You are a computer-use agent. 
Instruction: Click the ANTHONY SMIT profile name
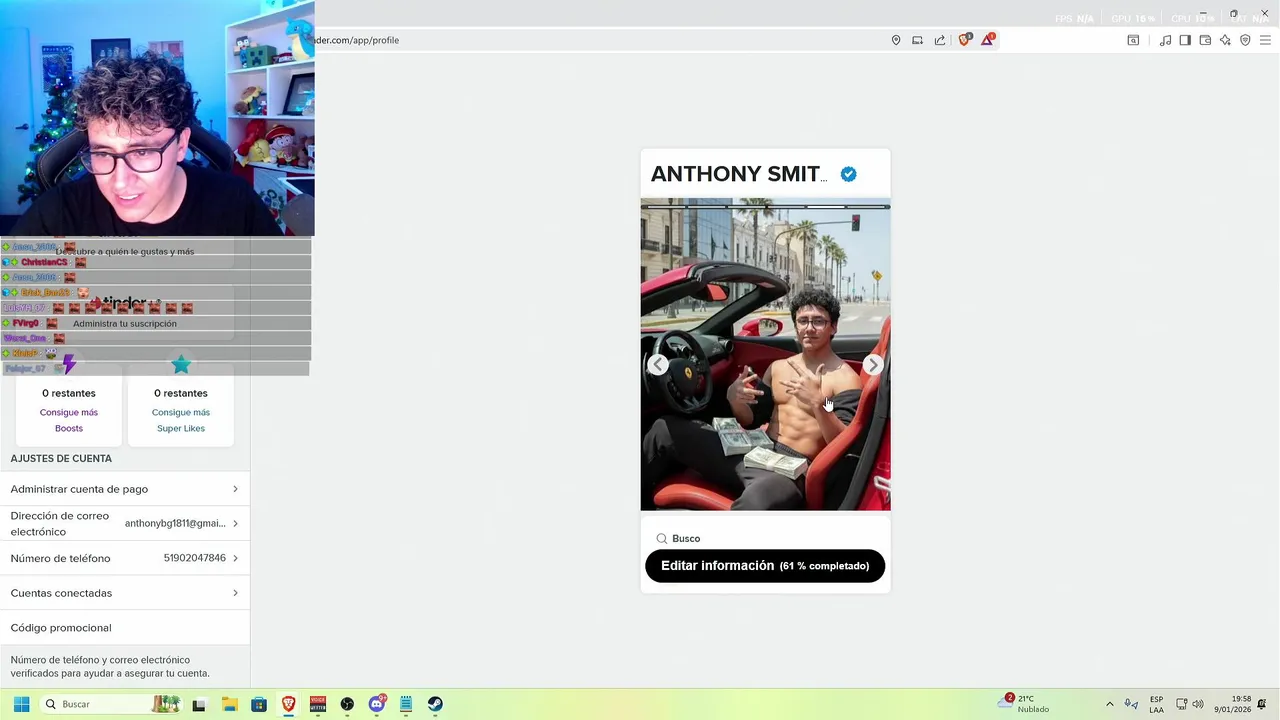(x=739, y=174)
